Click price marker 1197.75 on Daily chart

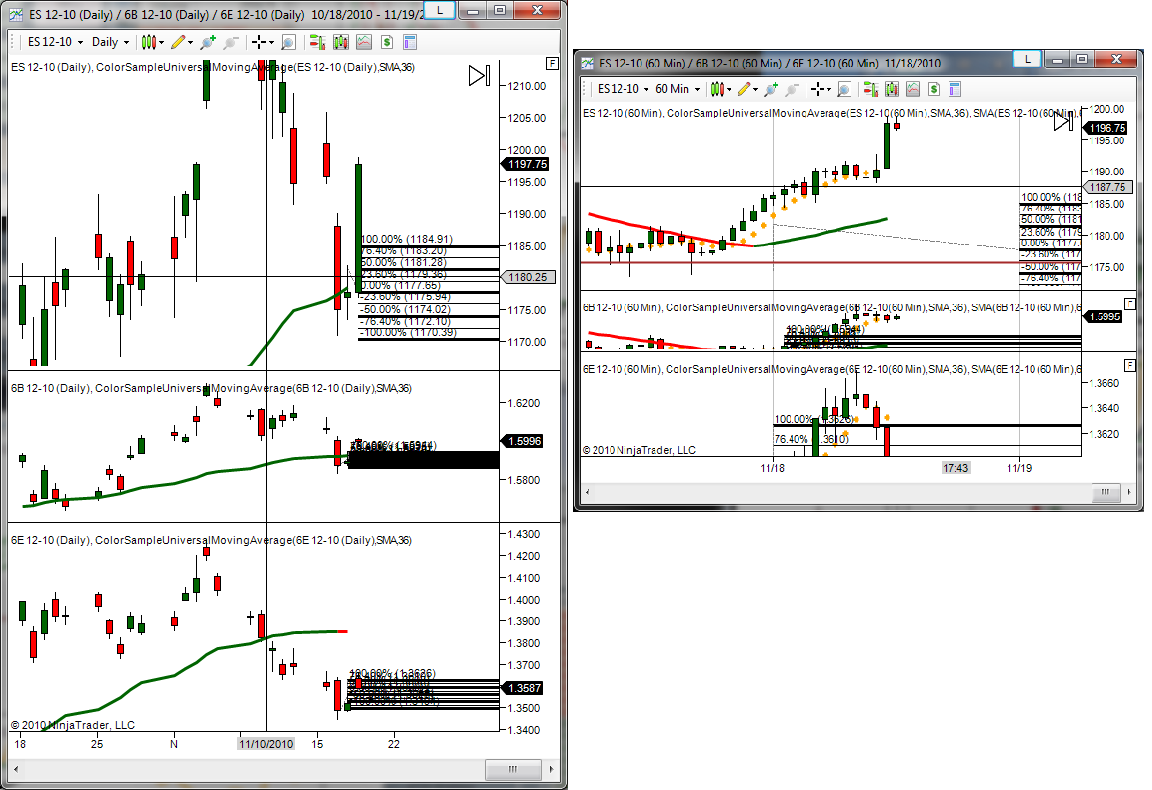click(x=527, y=165)
